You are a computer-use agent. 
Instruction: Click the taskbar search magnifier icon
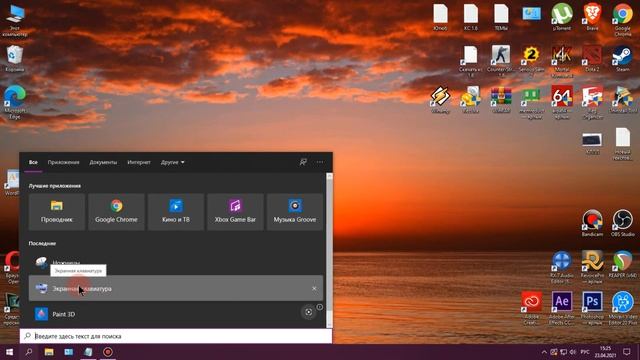29,352
